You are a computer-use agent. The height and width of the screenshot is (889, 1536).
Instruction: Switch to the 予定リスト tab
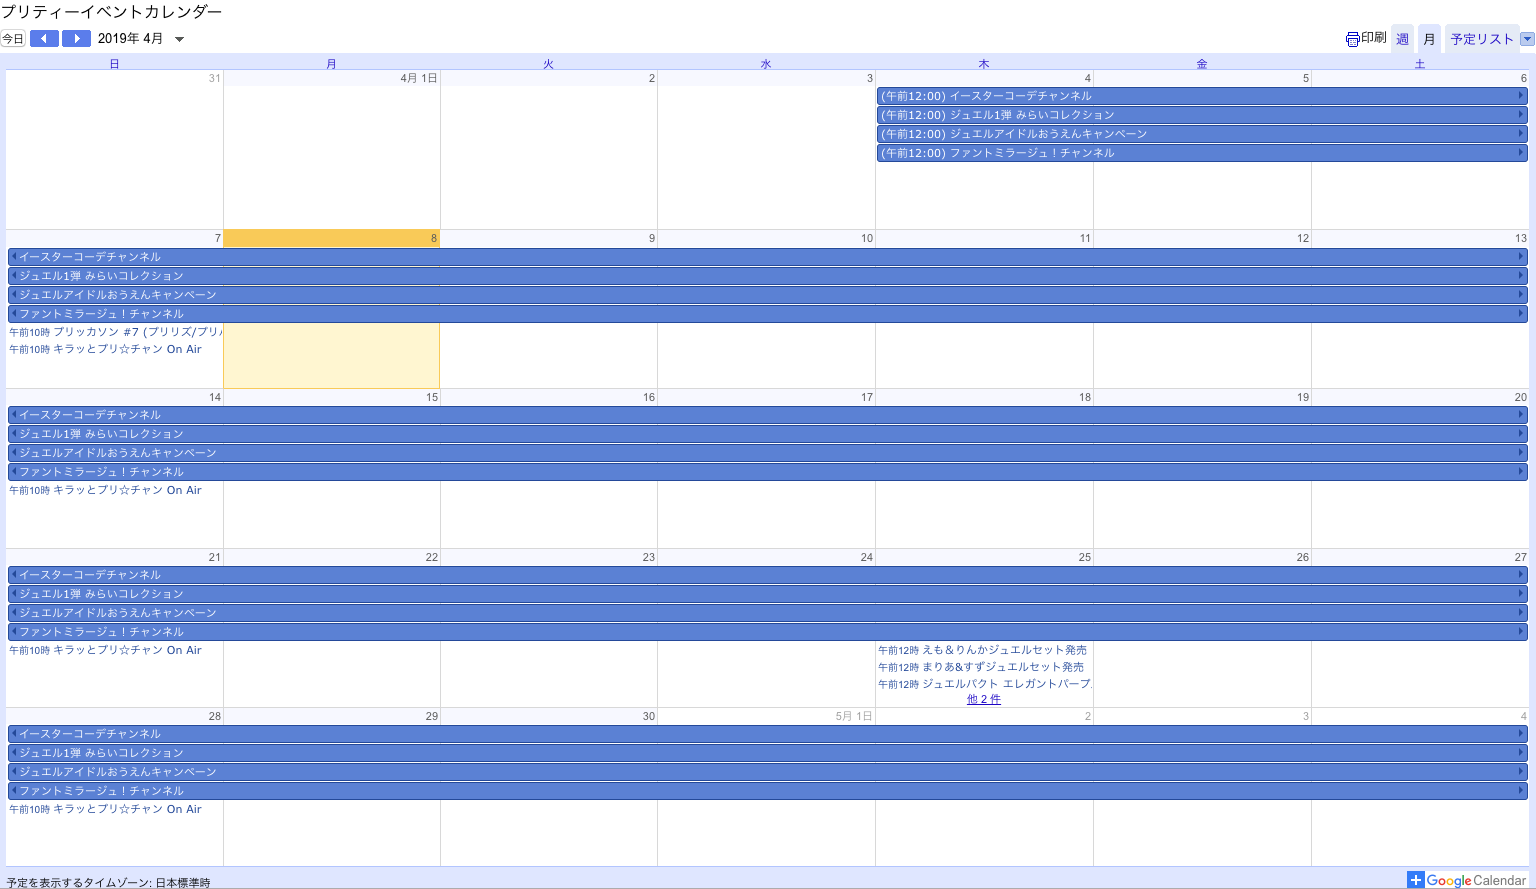[x=1481, y=39]
